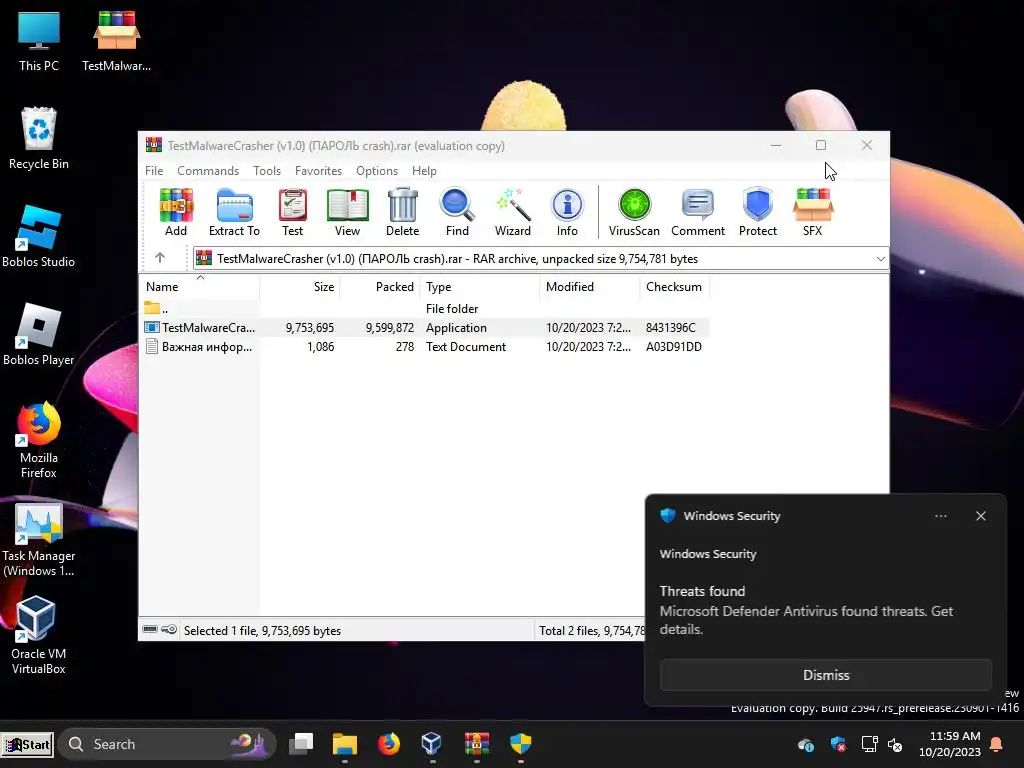
Task: Sort by the Size column header
Action: (300, 287)
